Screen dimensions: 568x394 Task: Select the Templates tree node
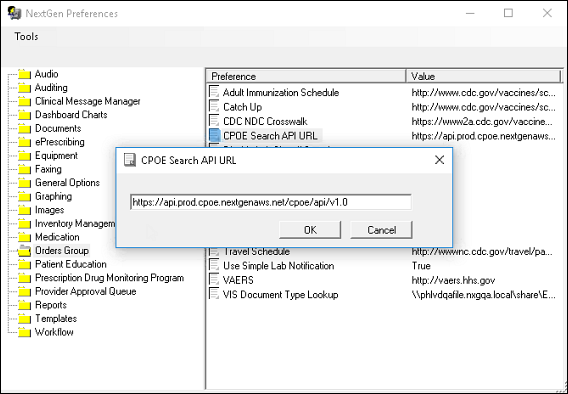56,319
